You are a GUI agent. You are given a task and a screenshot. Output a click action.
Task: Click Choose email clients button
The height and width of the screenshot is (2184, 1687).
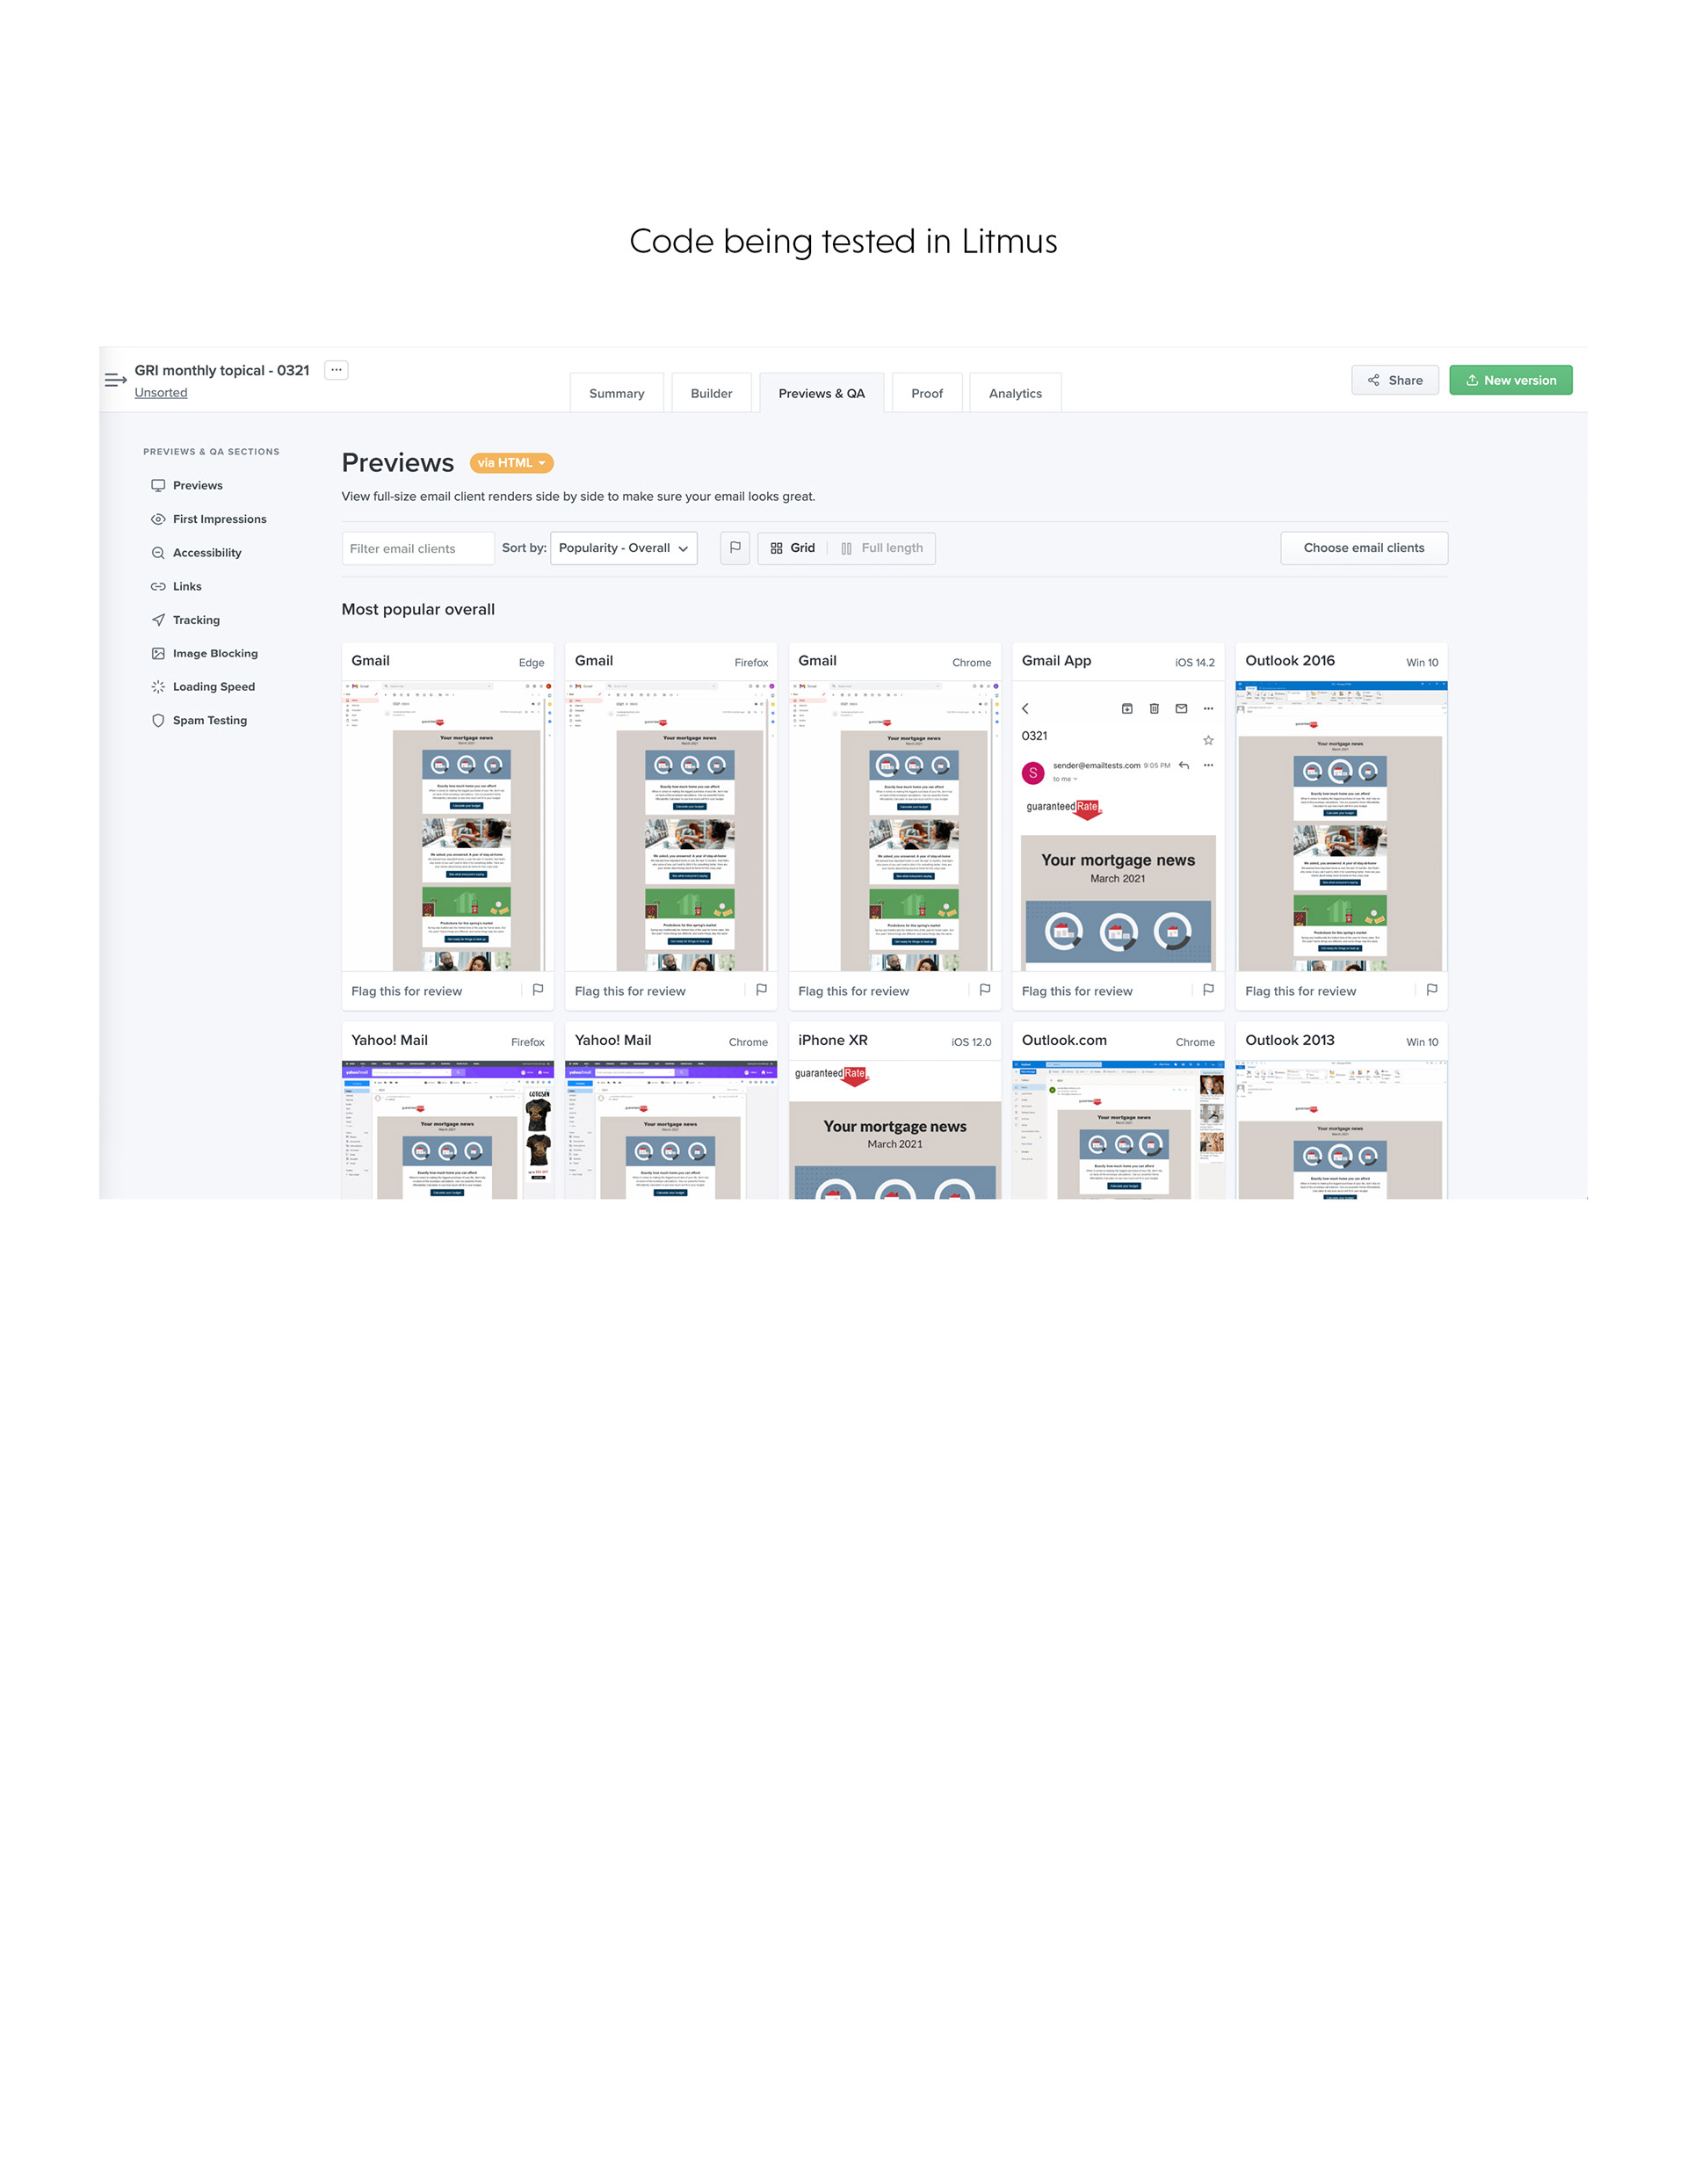pyautogui.click(x=1364, y=548)
